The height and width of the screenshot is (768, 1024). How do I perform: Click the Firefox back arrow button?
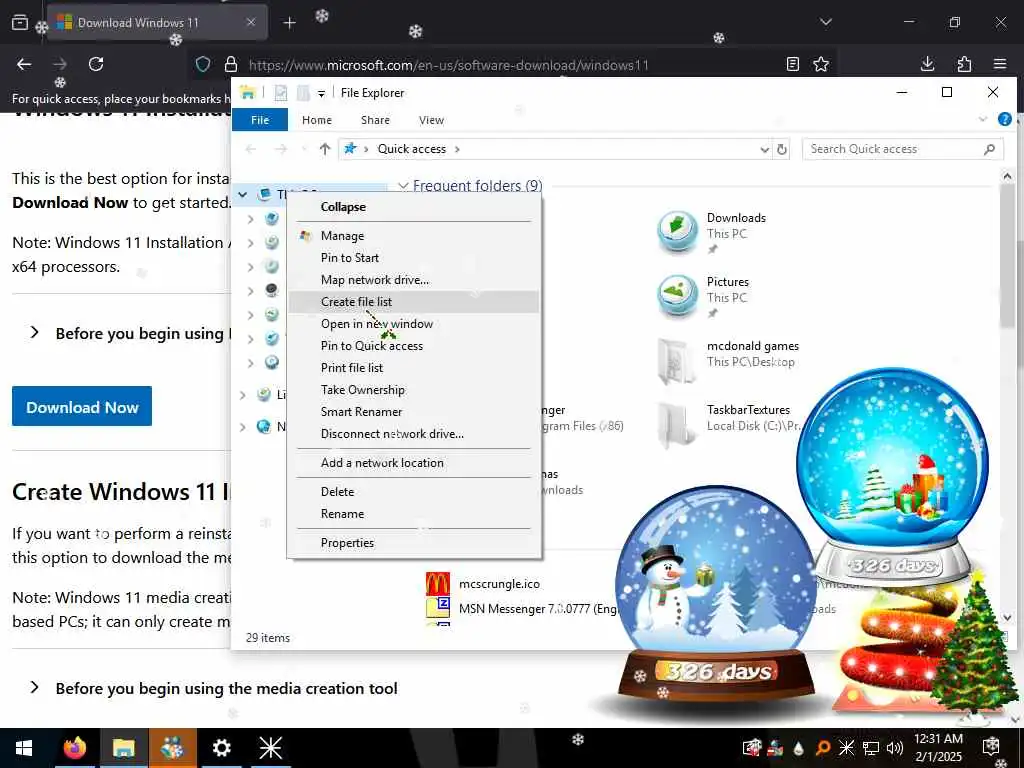click(x=24, y=64)
